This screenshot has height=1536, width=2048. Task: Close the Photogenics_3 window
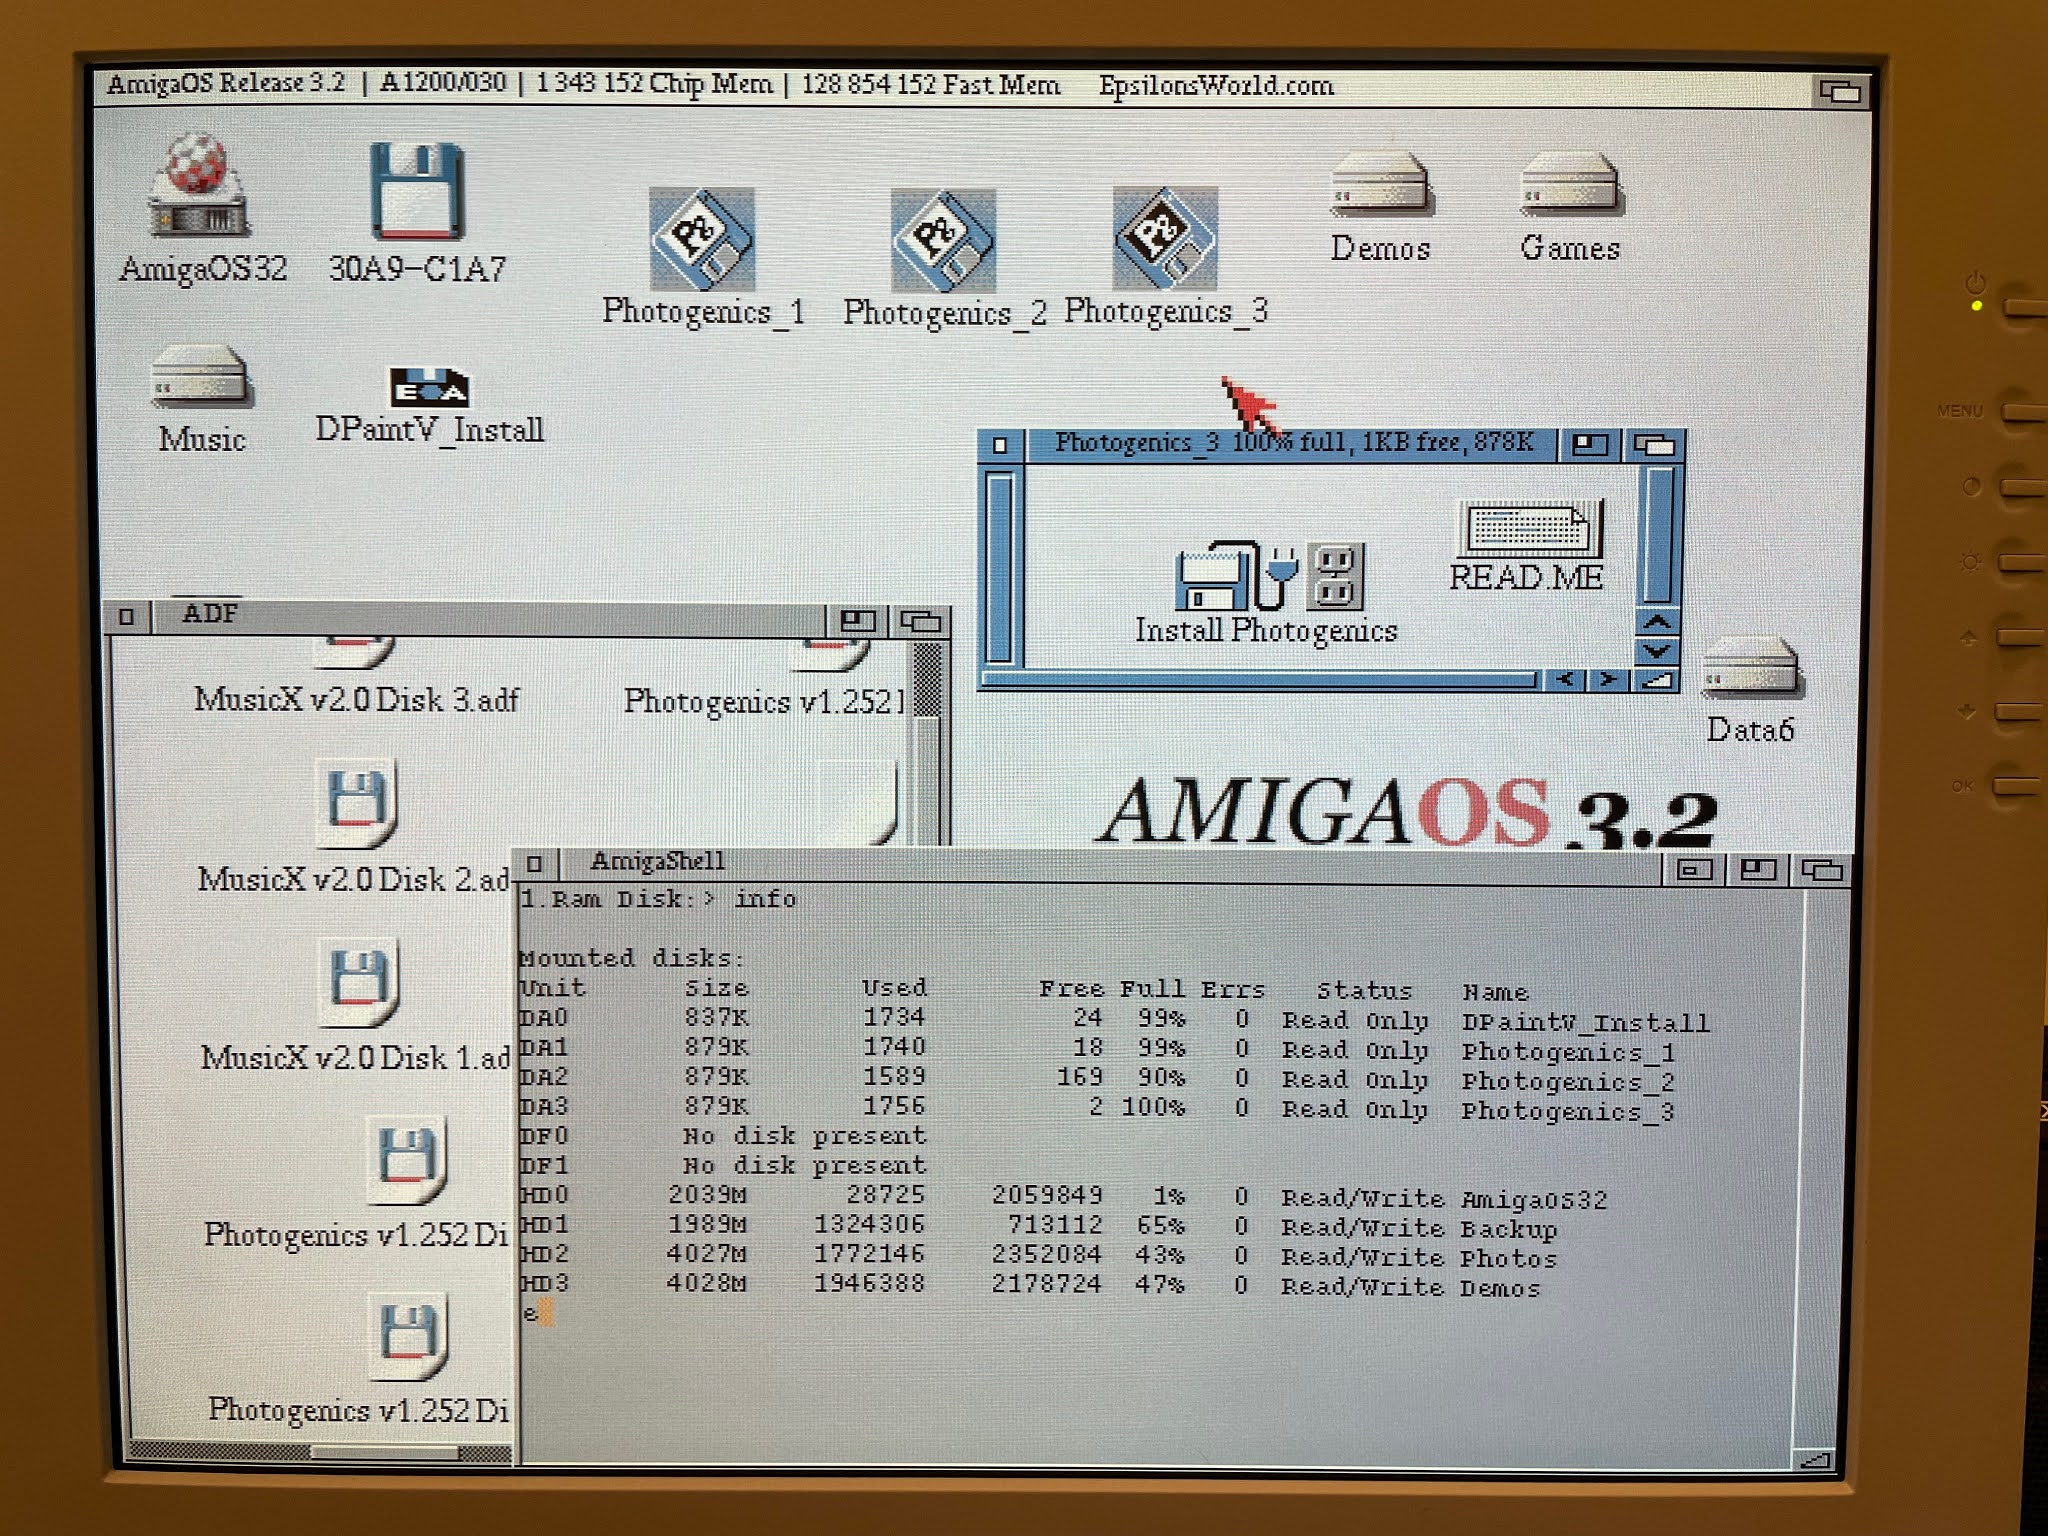pos(1000,445)
